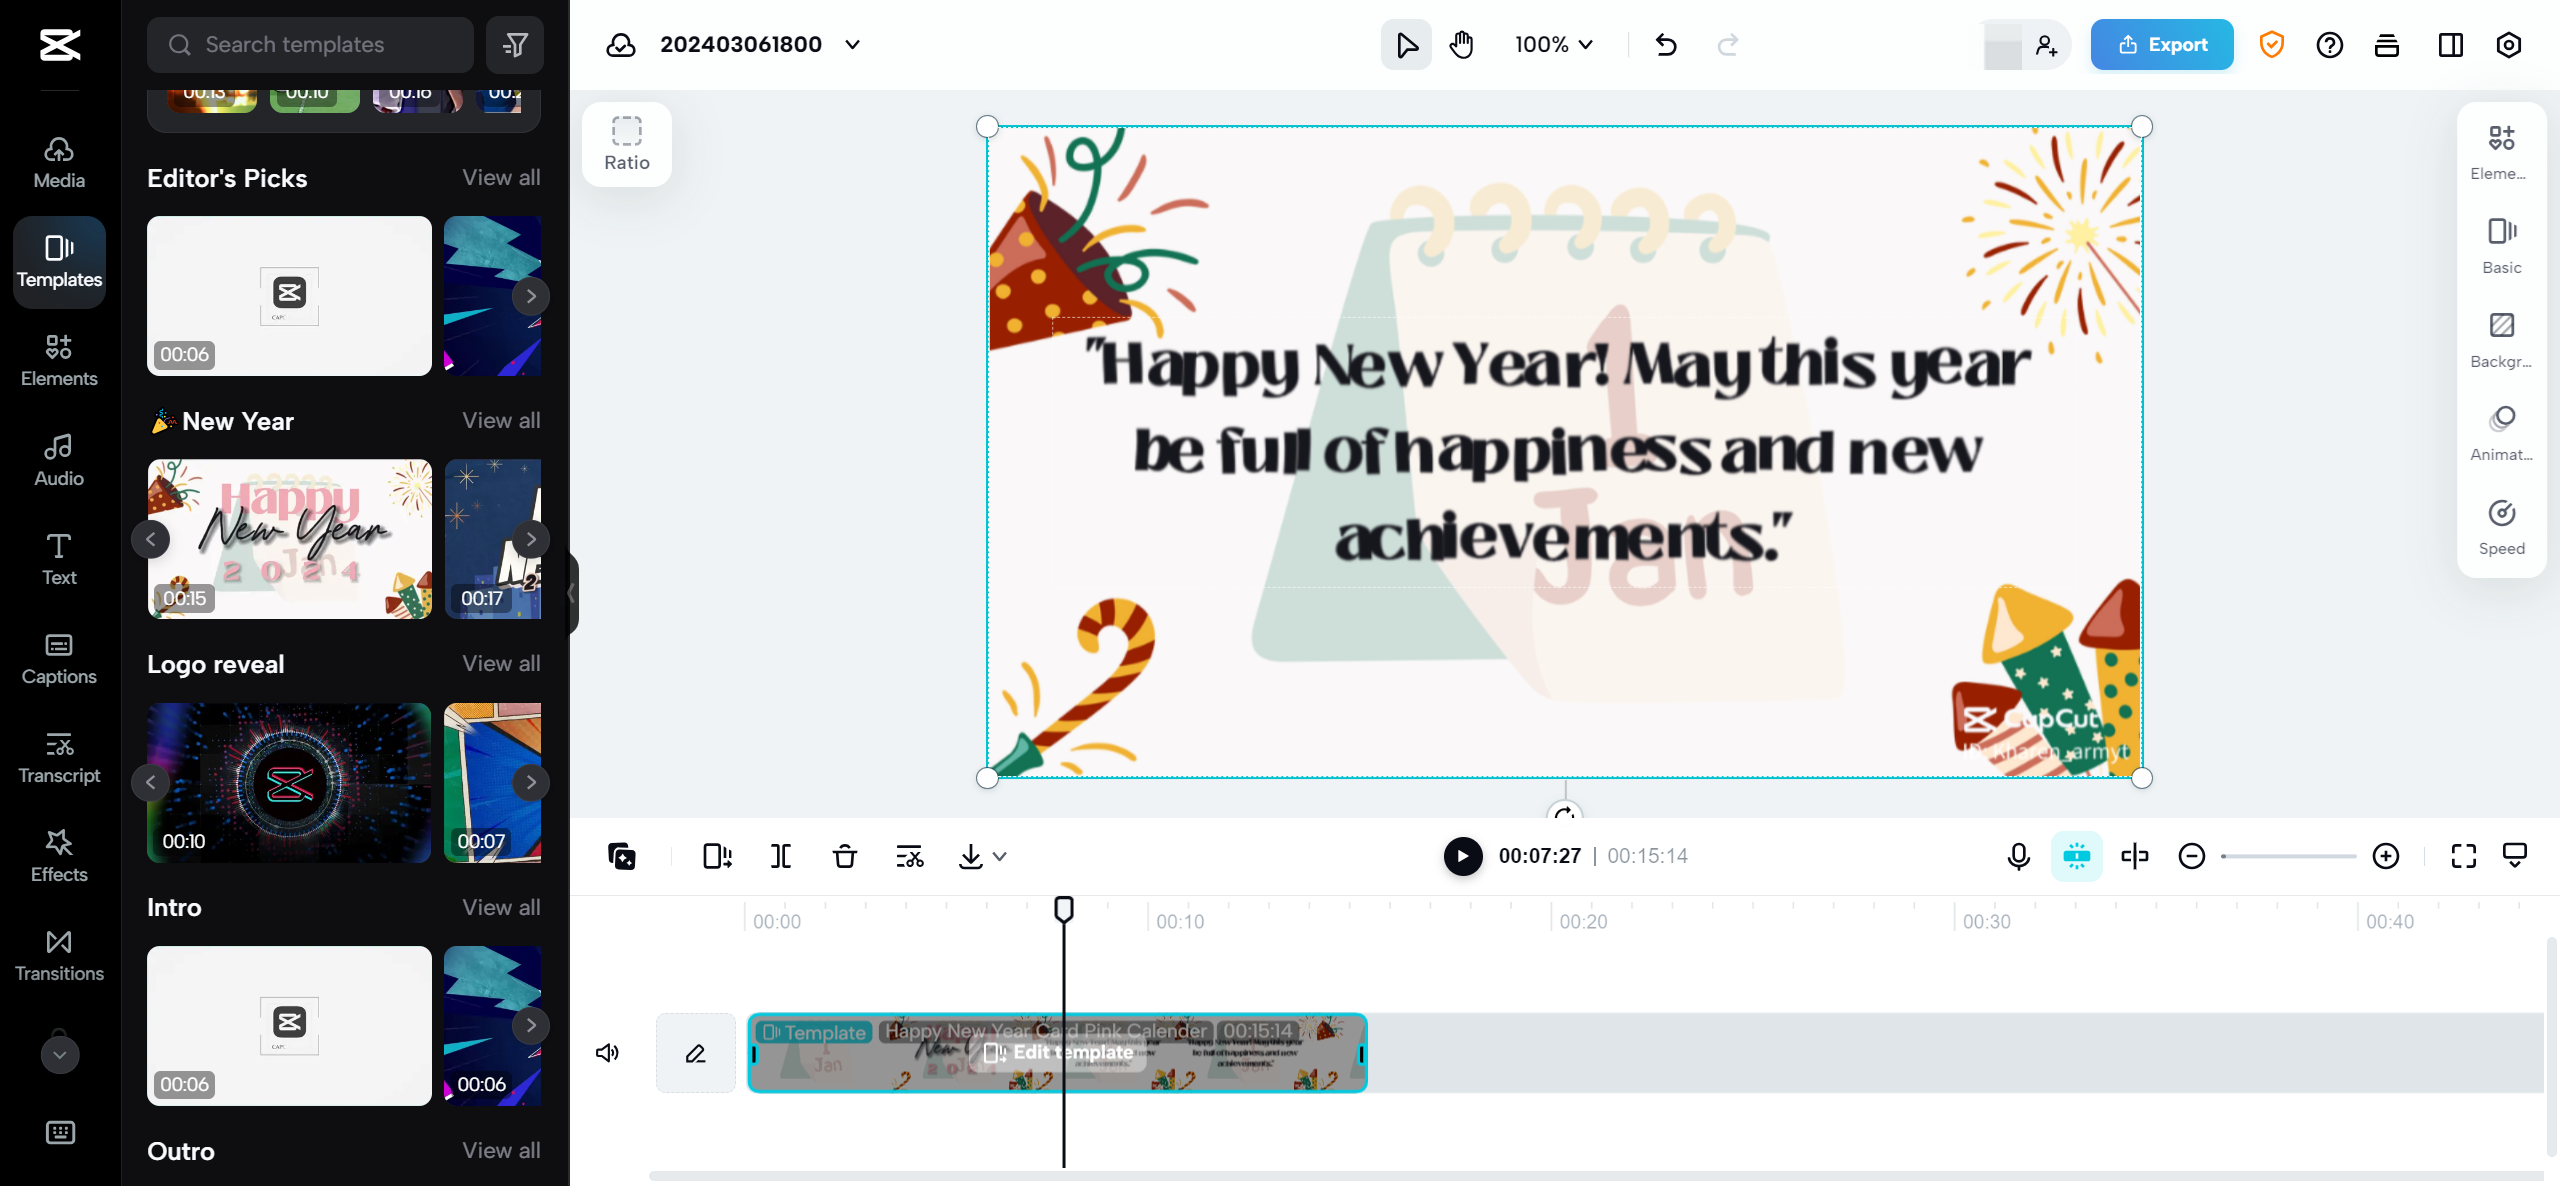Click the export button

pos(2162,44)
